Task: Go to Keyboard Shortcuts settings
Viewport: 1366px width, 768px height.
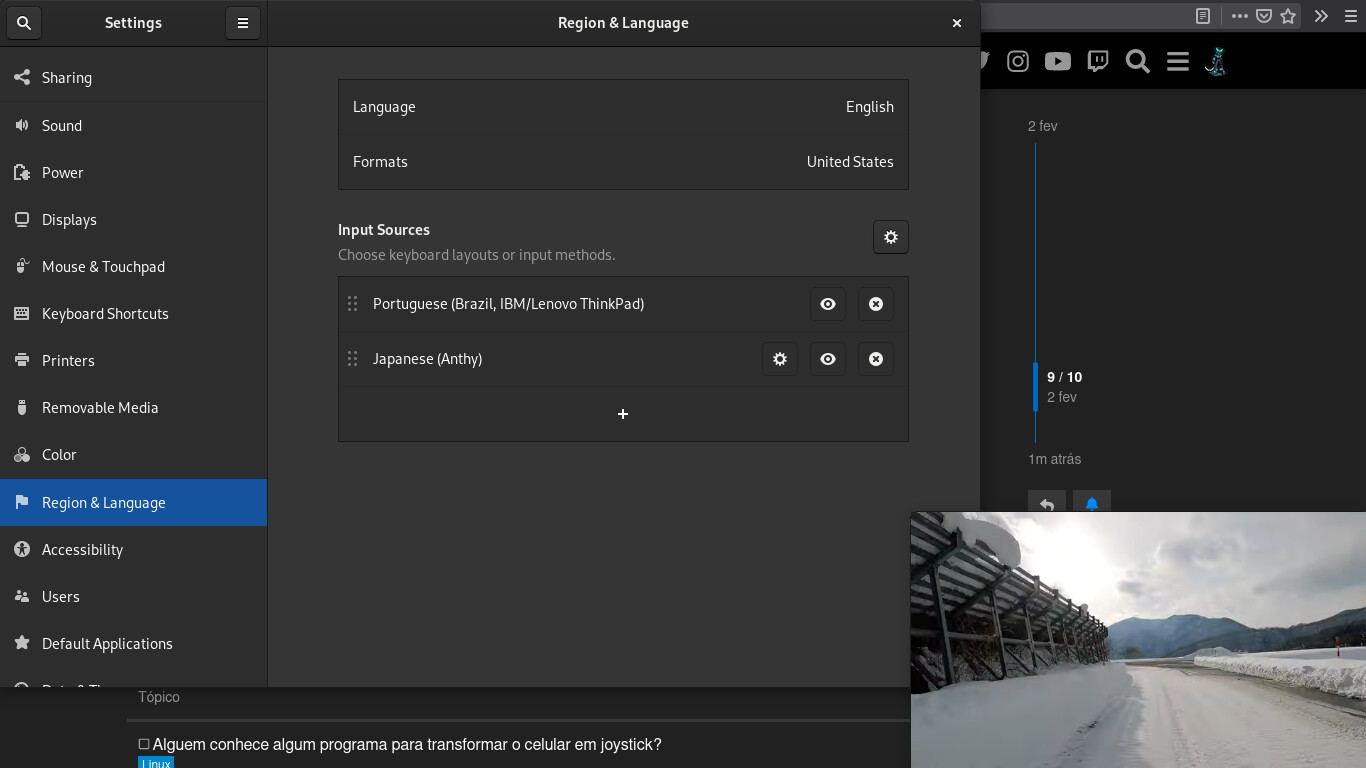Action: tap(105, 314)
